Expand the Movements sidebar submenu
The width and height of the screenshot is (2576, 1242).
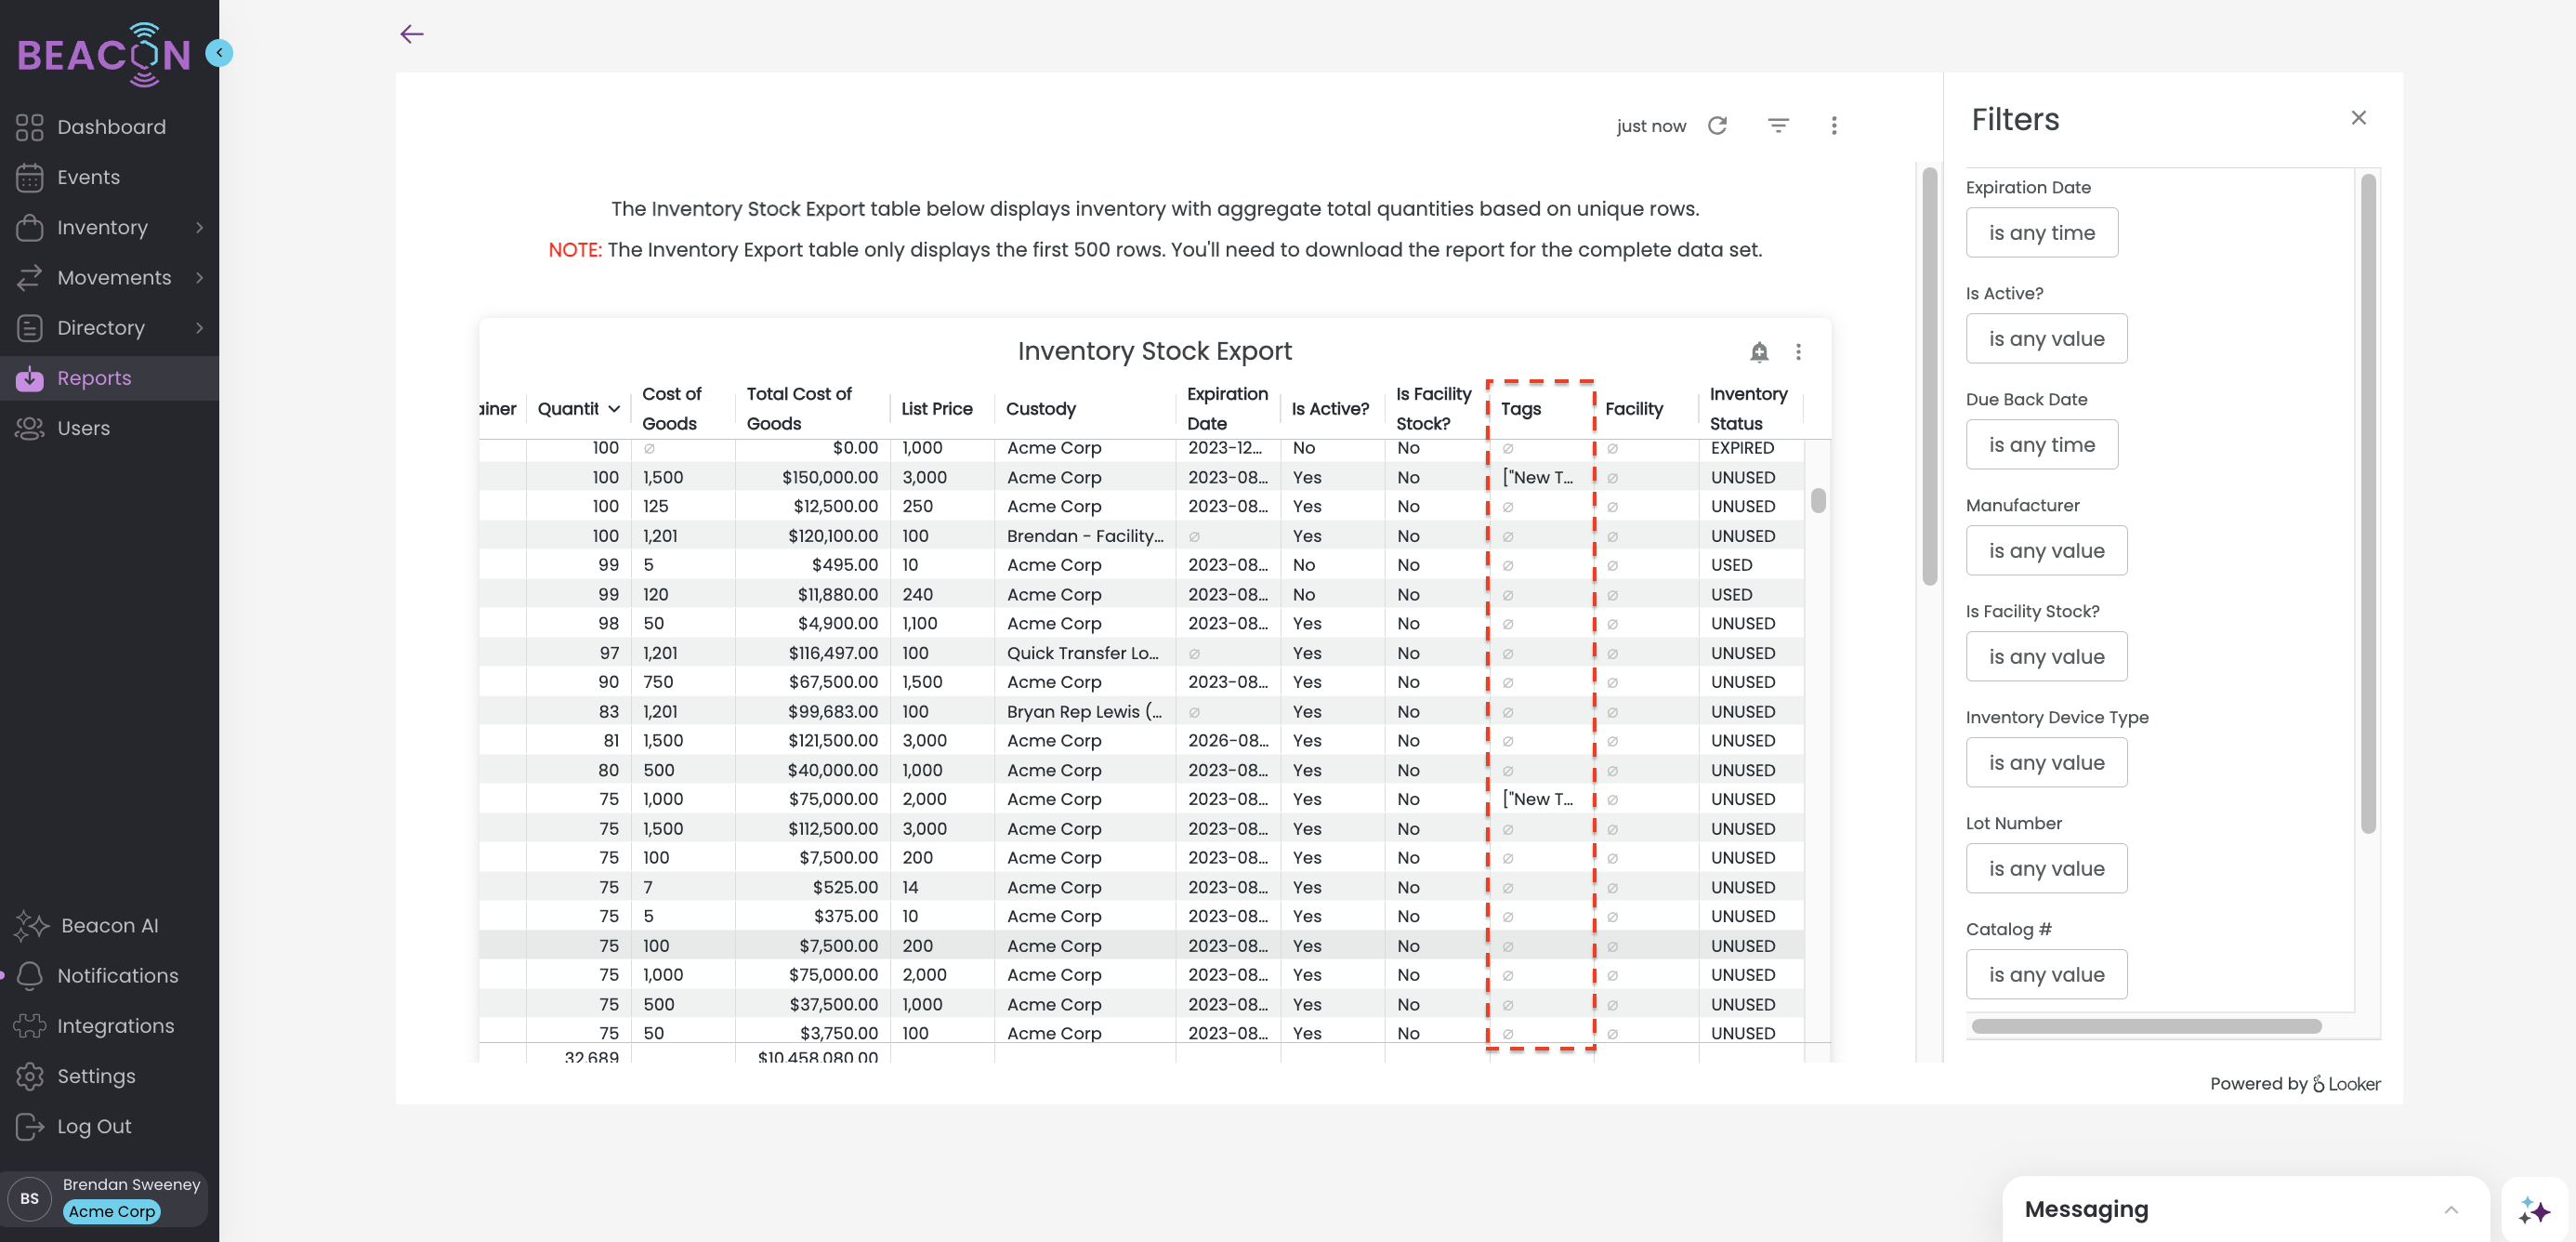[x=199, y=278]
